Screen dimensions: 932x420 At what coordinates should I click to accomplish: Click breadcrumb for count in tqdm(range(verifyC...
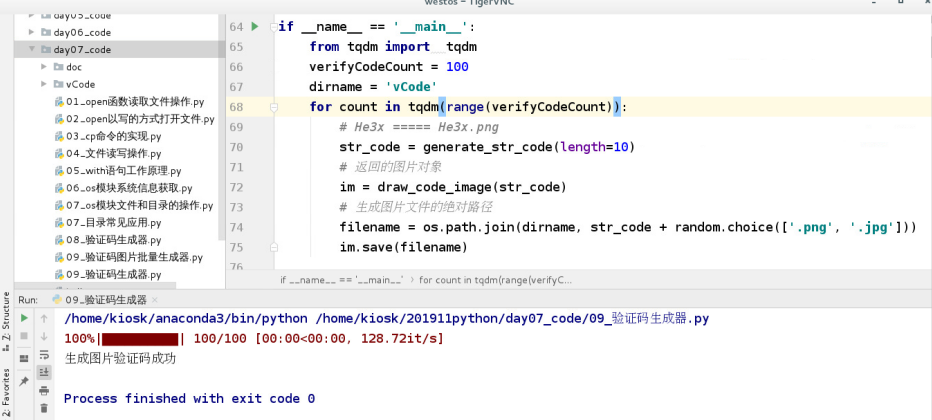tap(495, 279)
